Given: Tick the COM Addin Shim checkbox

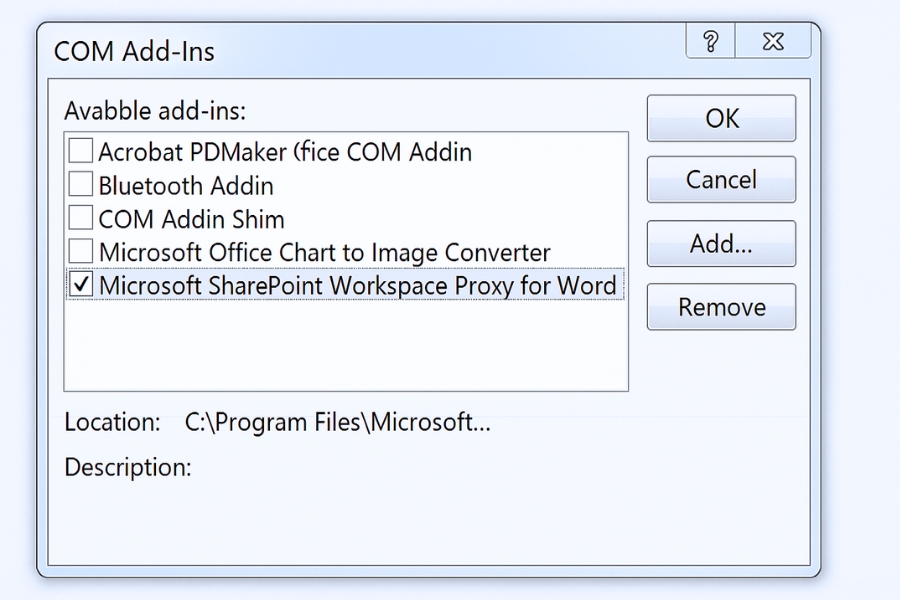Looking at the screenshot, I should click(x=80, y=218).
